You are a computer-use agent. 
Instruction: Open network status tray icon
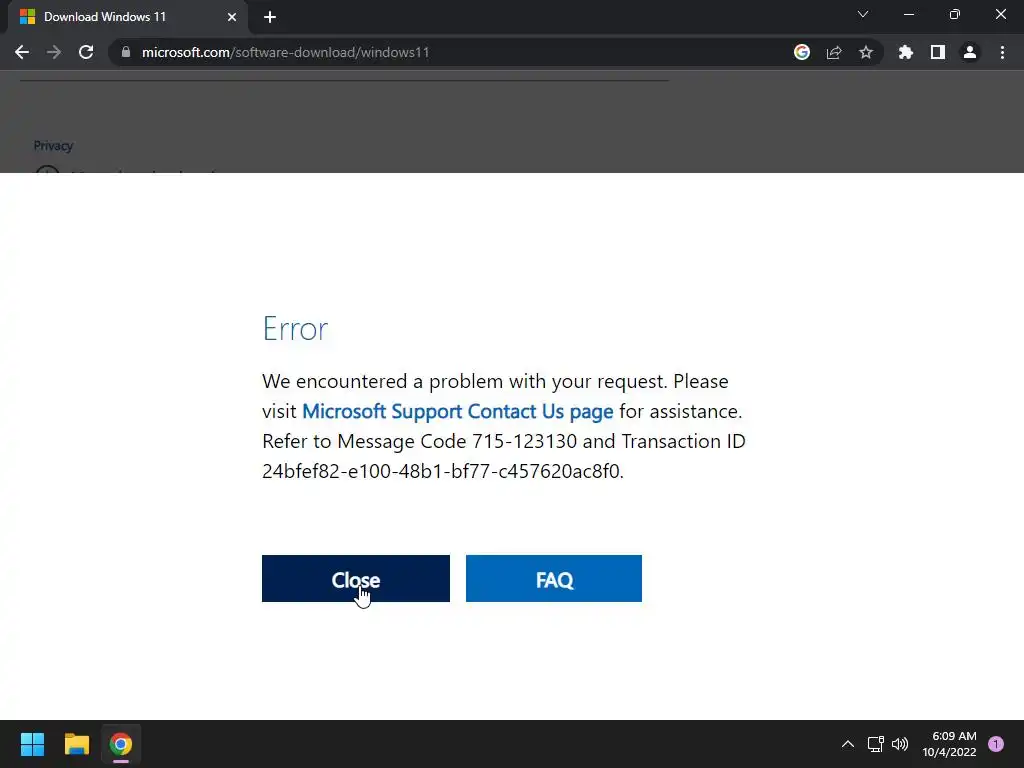[x=875, y=744]
